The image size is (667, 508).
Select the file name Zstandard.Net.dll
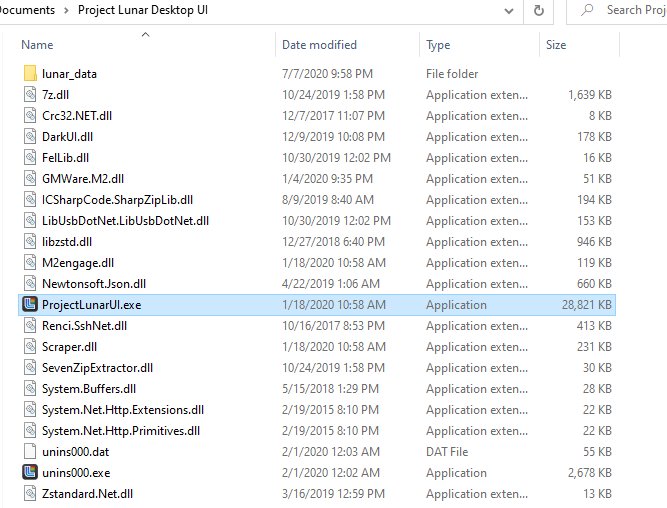[87, 494]
